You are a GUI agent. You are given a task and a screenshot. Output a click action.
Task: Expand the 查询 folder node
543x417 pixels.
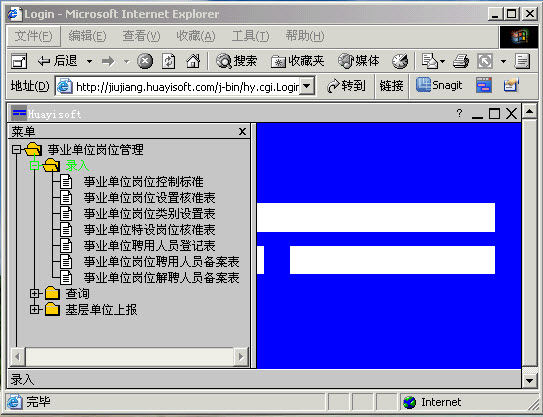coord(34,293)
